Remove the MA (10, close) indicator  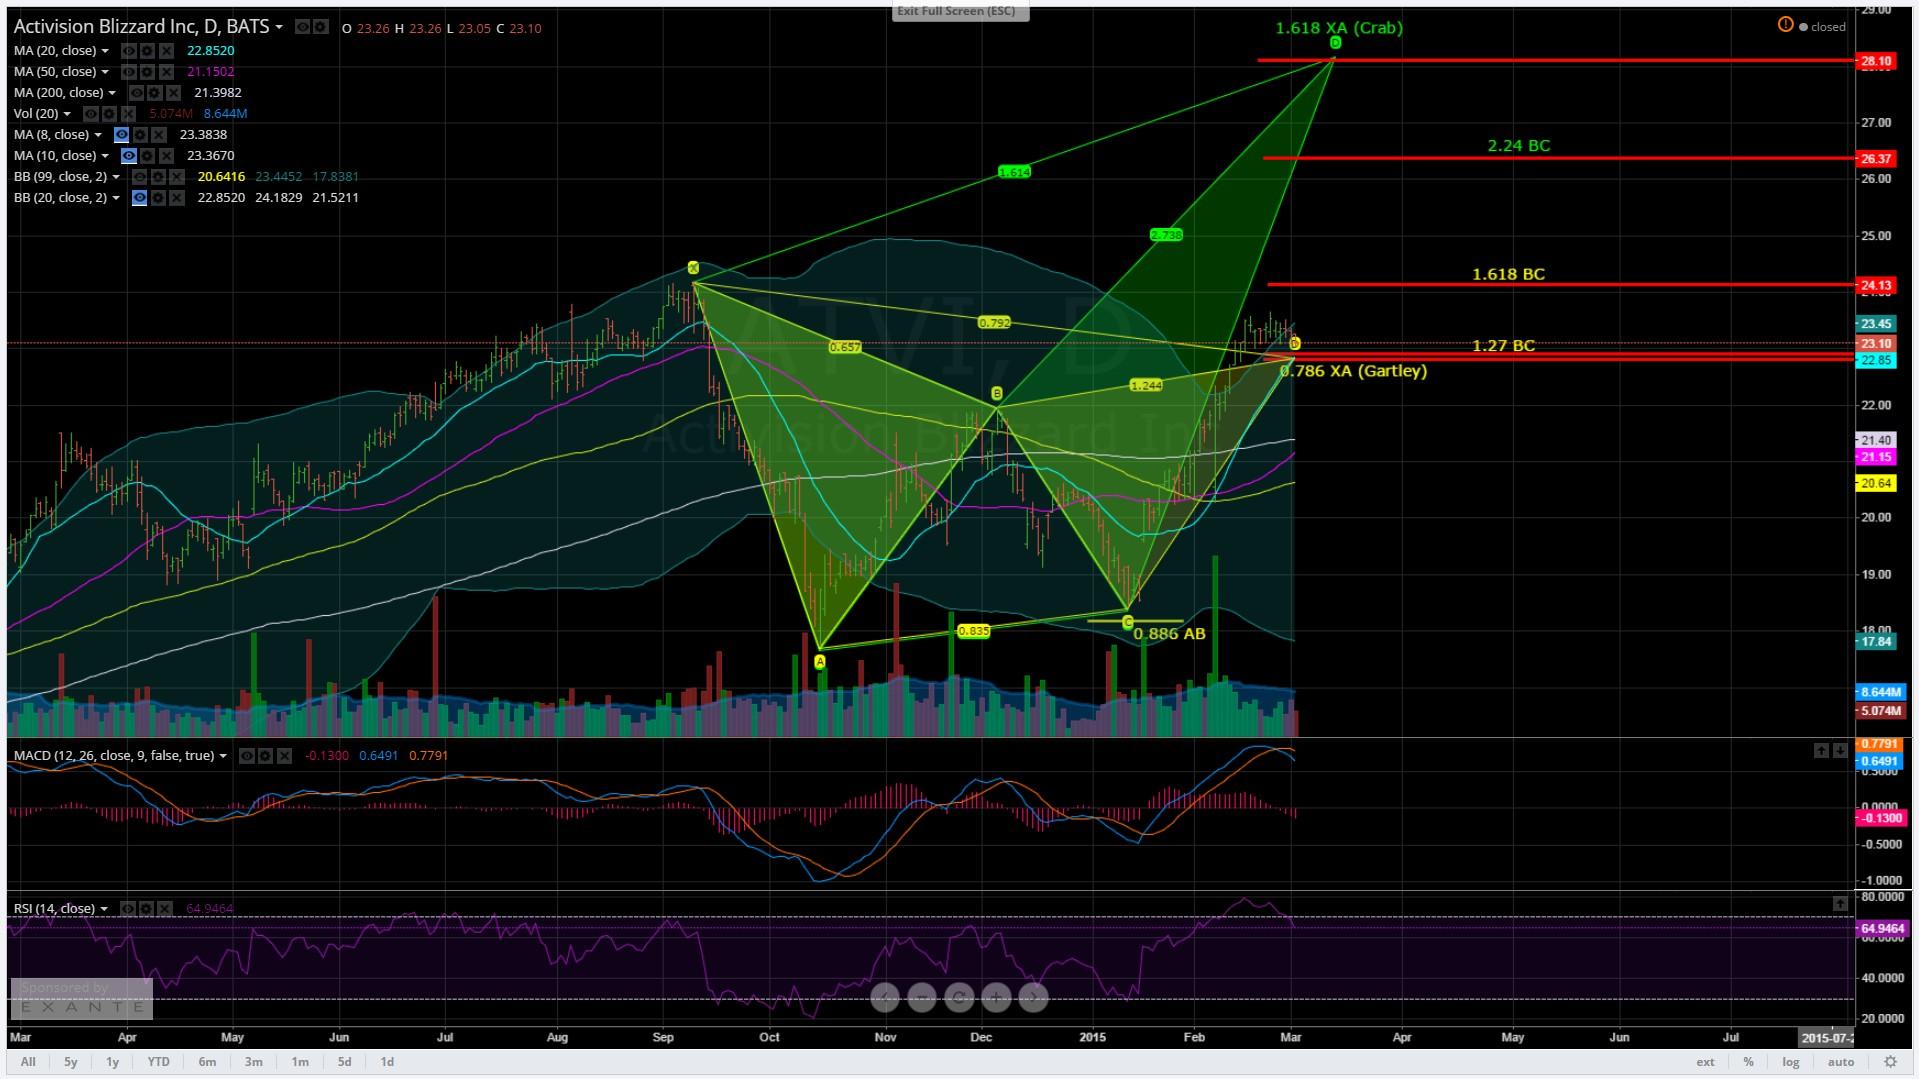pyautogui.click(x=166, y=156)
